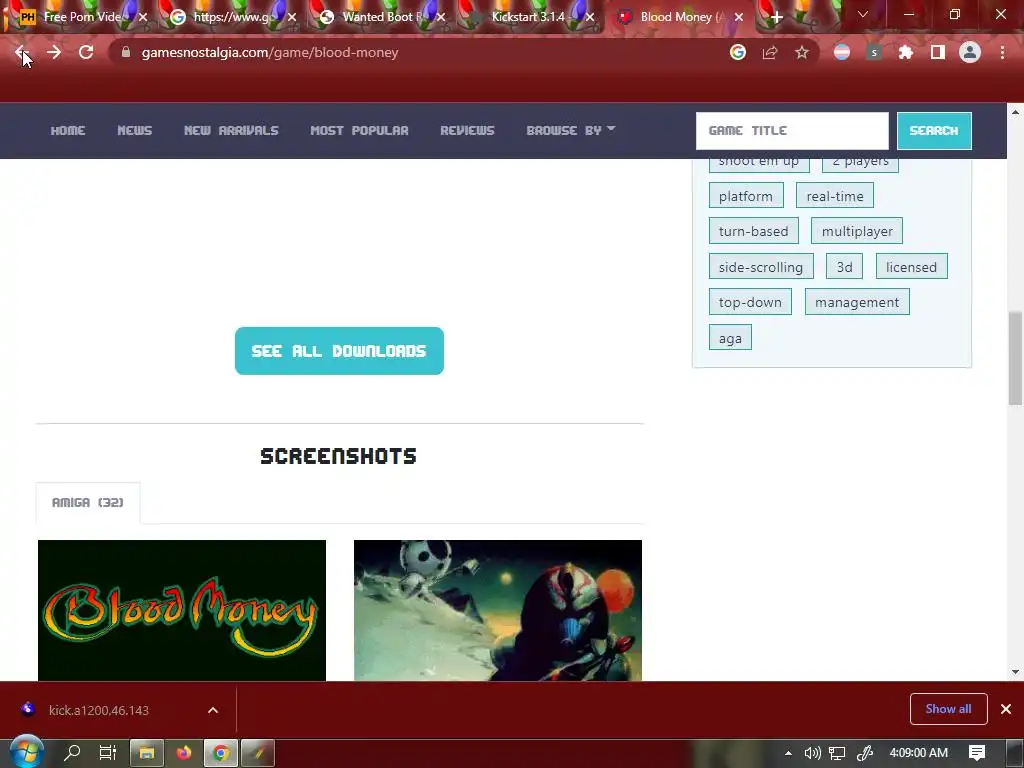Viewport: 1024px width, 768px height.
Task: Close the Wanted Boot tab
Action: [441, 18]
